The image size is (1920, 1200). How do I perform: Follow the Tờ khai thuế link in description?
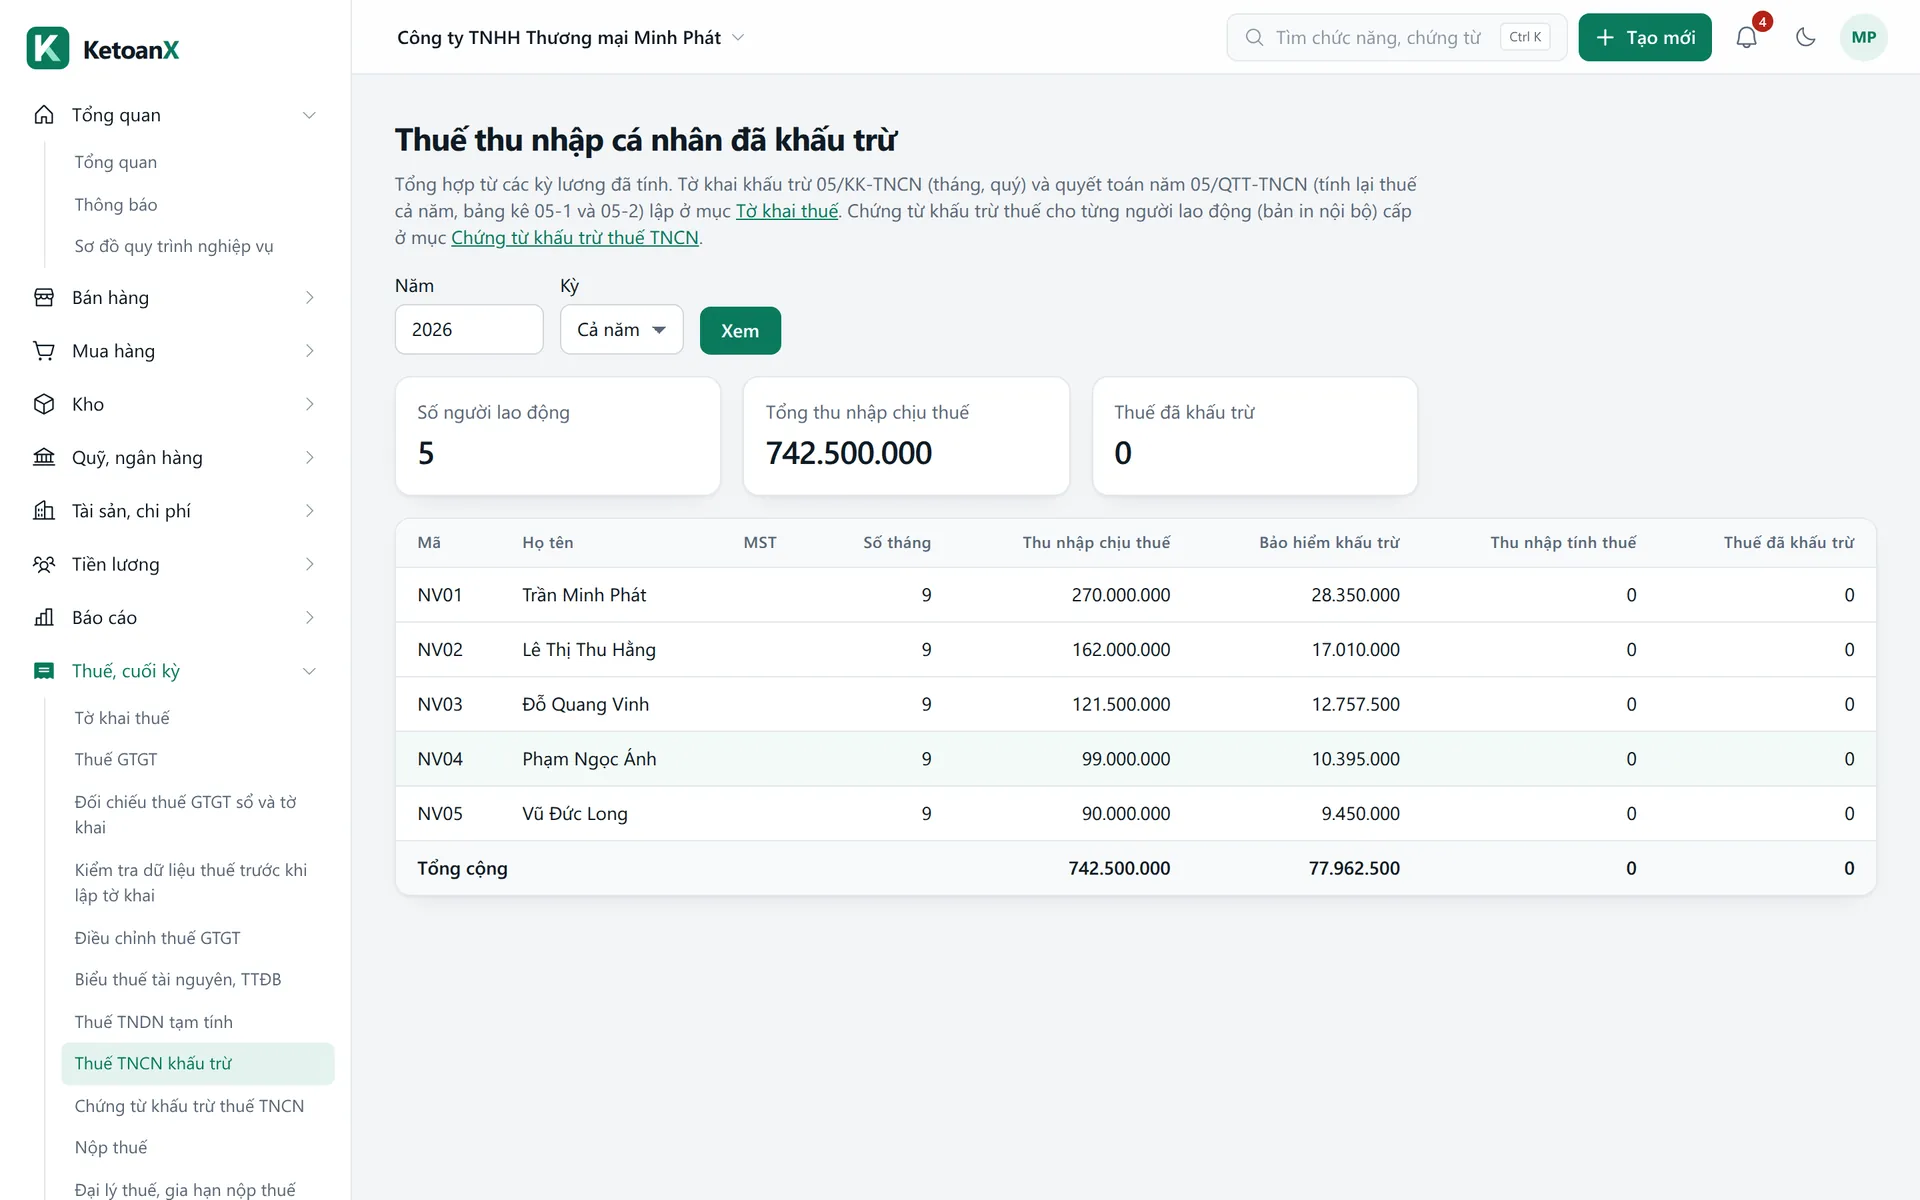pyautogui.click(x=787, y=211)
